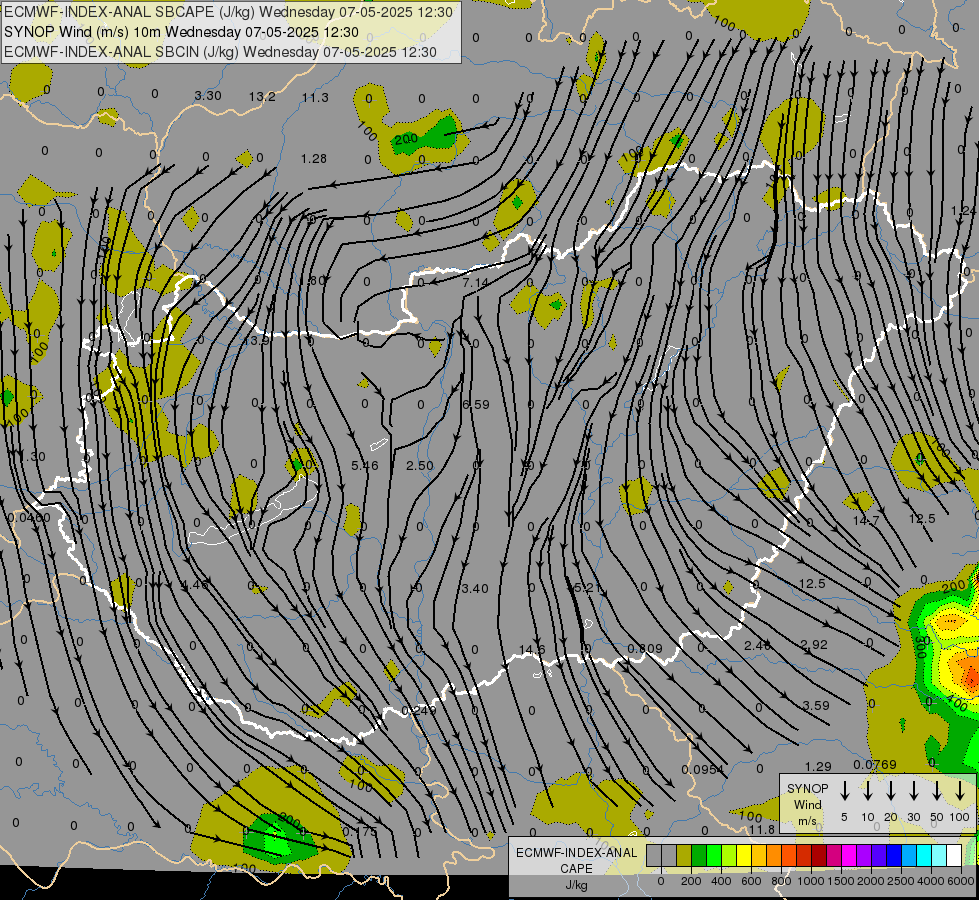Click the SYNOP Wind 10m header line
This screenshot has width=979, height=900.
pyautogui.click(x=181, y=32)
